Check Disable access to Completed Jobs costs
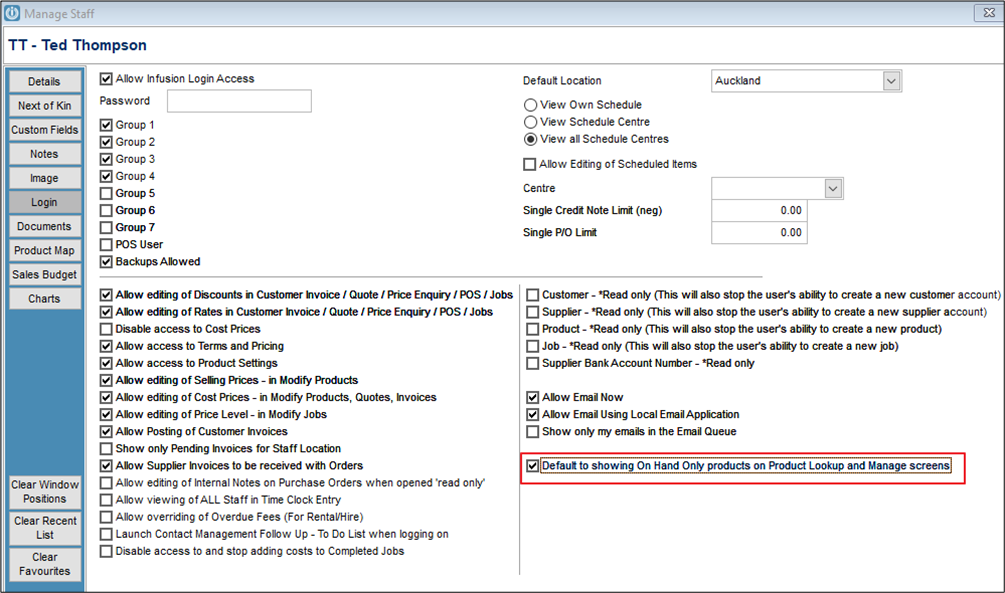Screen dimensions: 1005x593 [106, 551]
